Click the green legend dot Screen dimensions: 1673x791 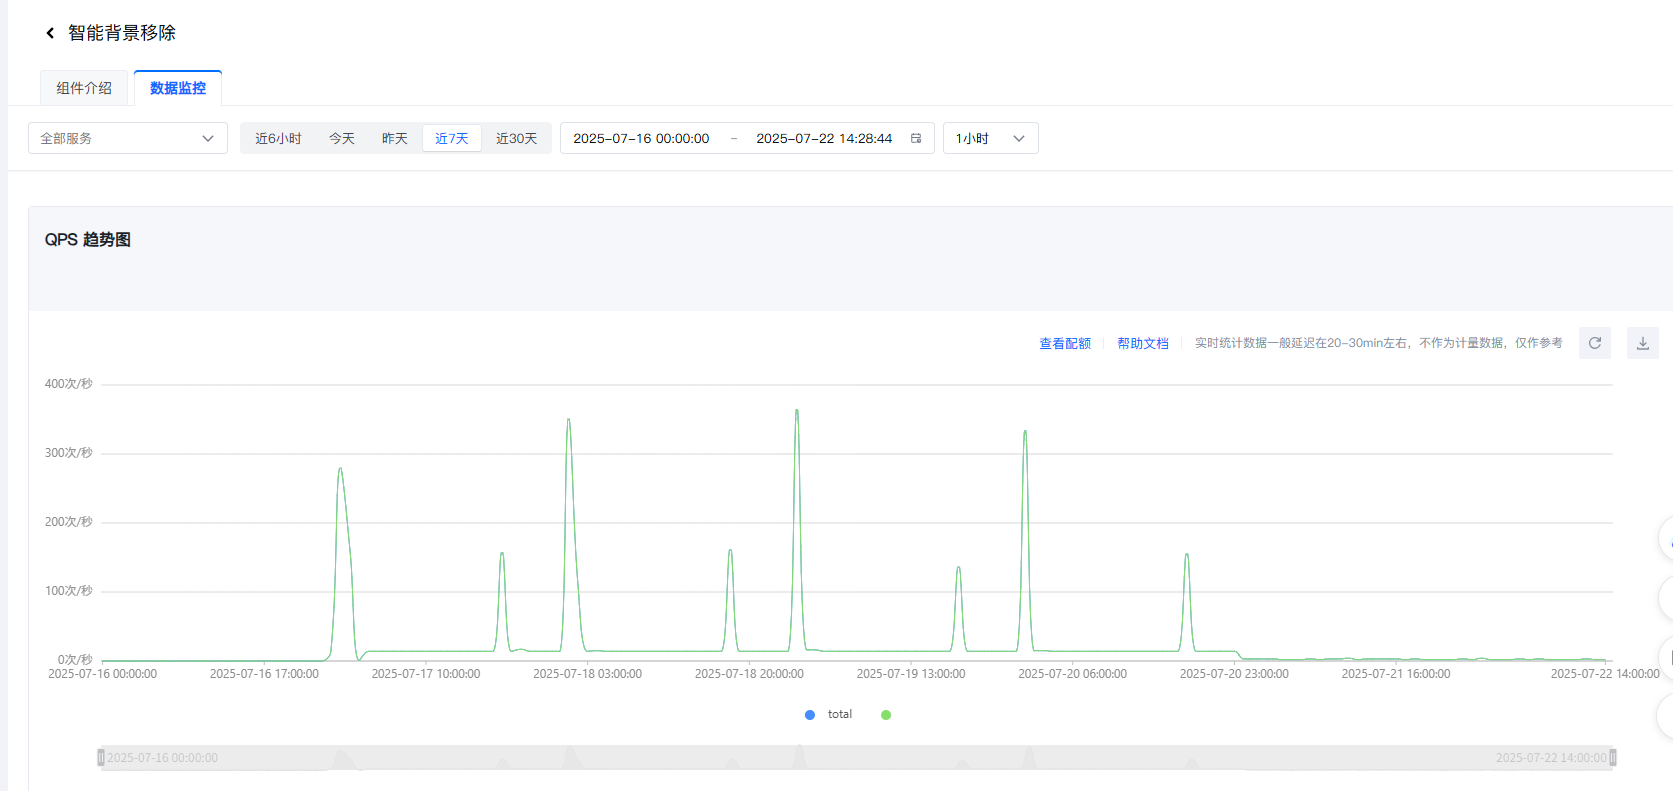click(886, 715)
